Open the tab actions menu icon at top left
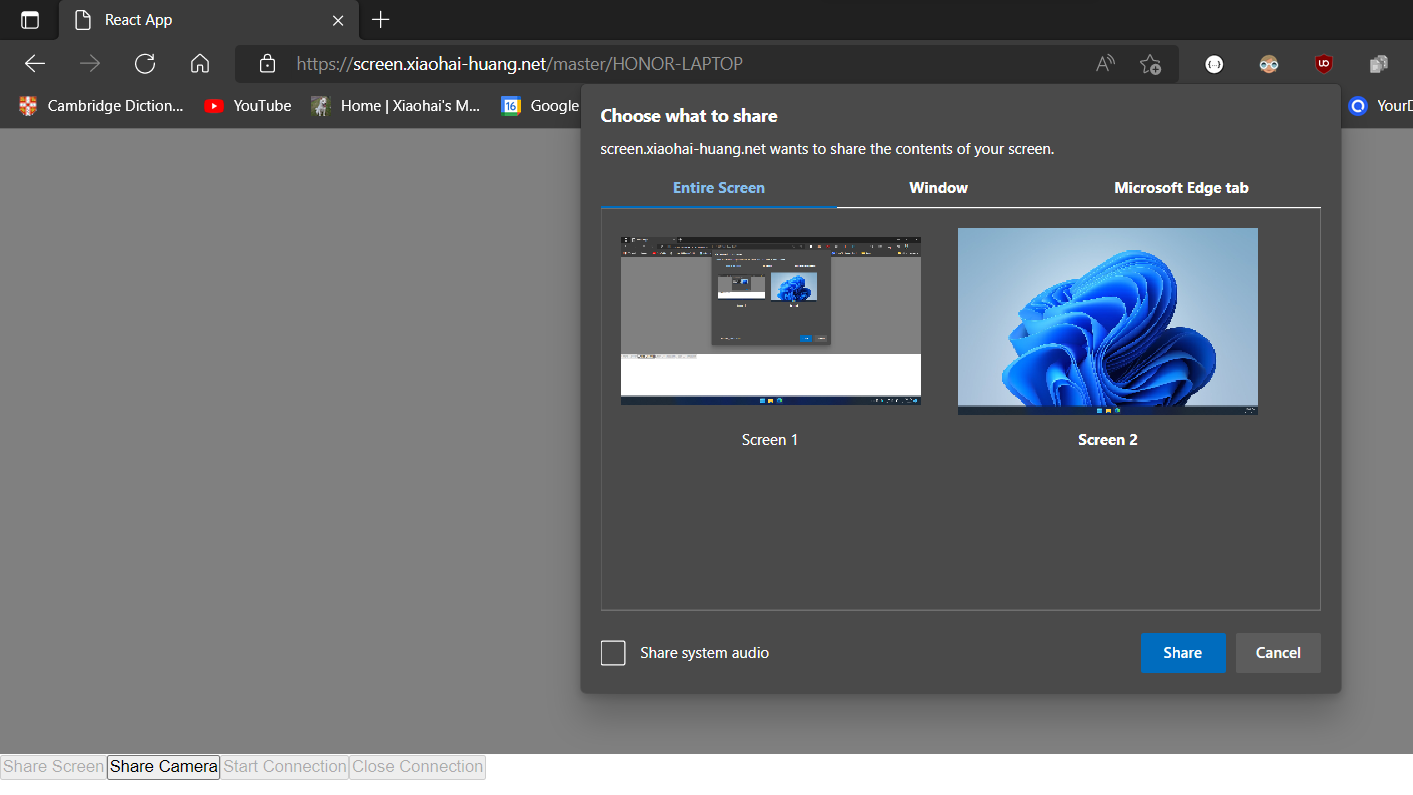The width and height of the screenshot is (1413, 795). 29,20
